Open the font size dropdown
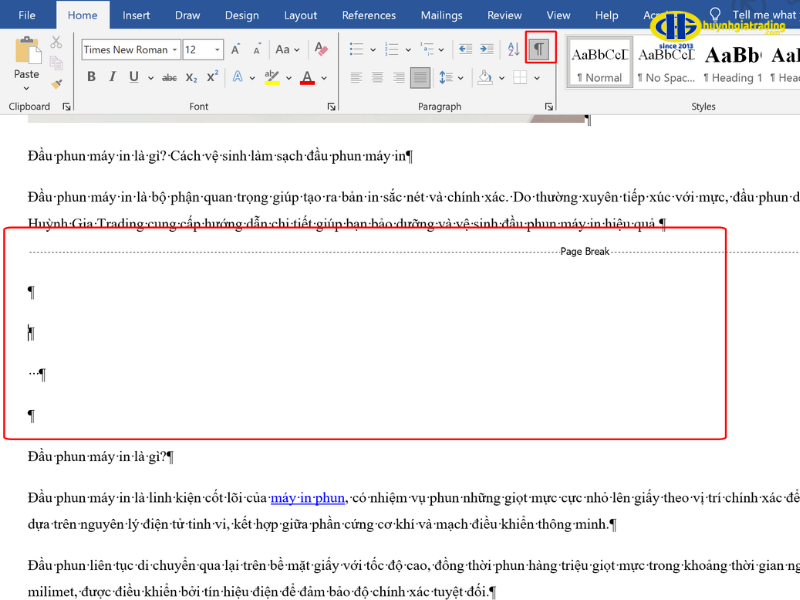The width and height of the screenshot is (800, 600). (x=216, y=49)
